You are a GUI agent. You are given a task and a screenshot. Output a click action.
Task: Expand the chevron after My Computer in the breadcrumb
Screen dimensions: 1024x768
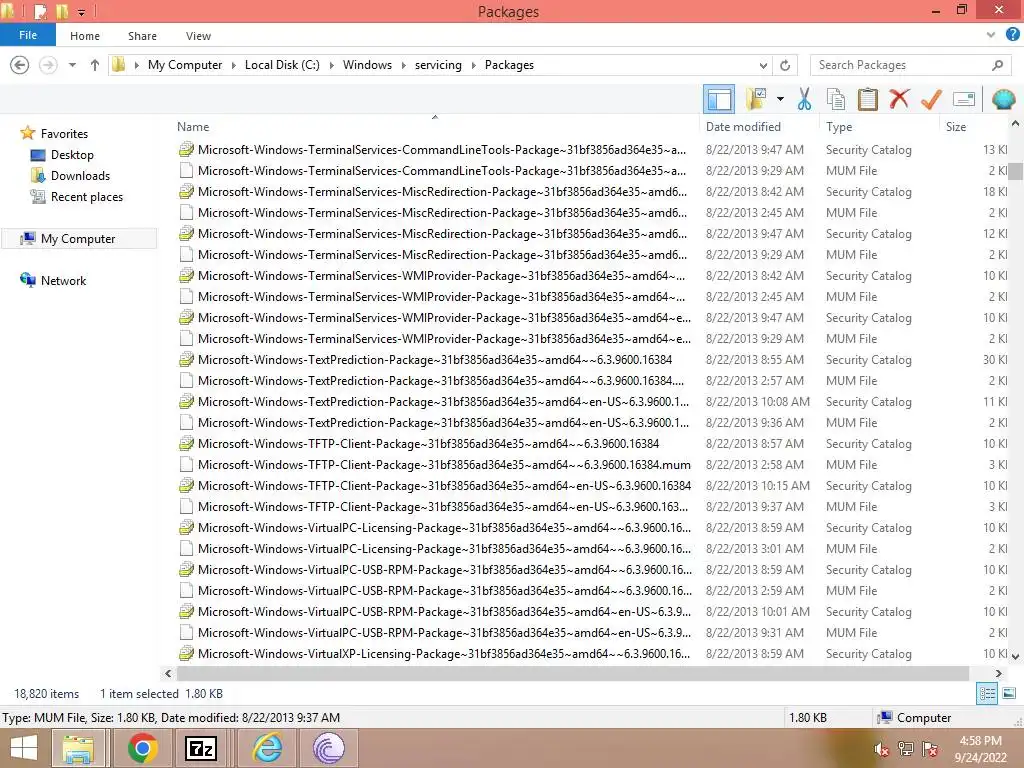click(233, 65)
